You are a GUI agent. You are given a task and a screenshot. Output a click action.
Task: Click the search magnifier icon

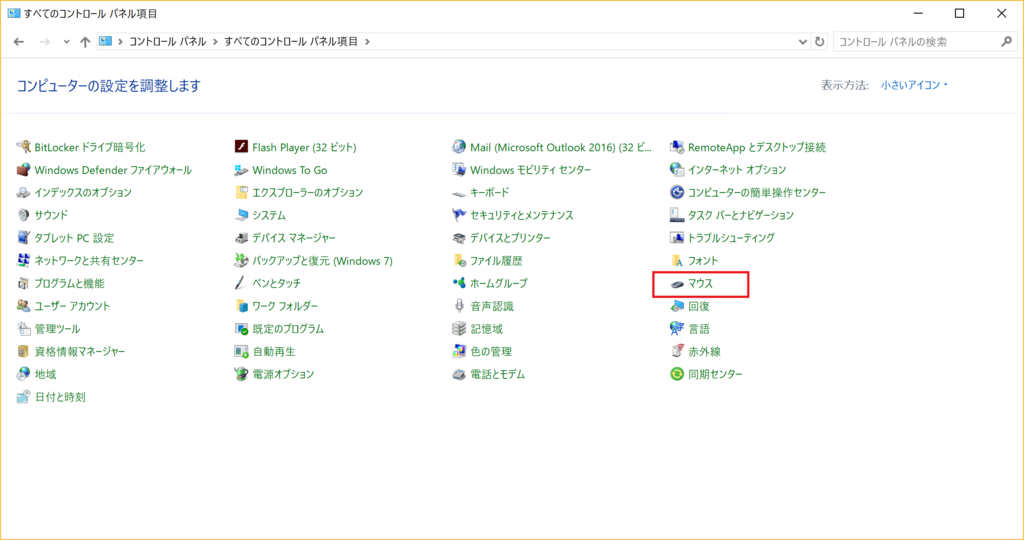click(1006, 42)
